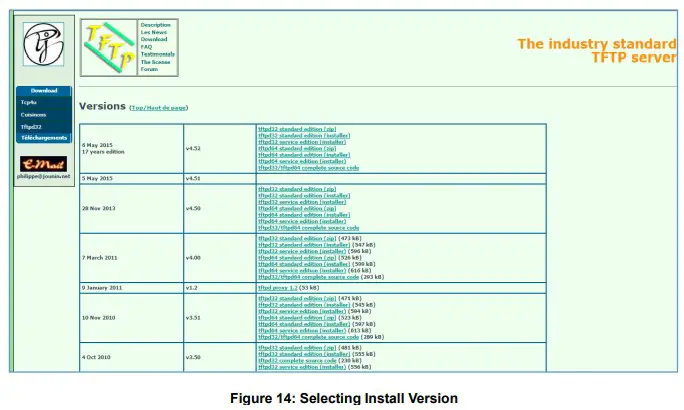Click the FAQ link in top navigation
684x410 pixels.
[x=146, y=46]
